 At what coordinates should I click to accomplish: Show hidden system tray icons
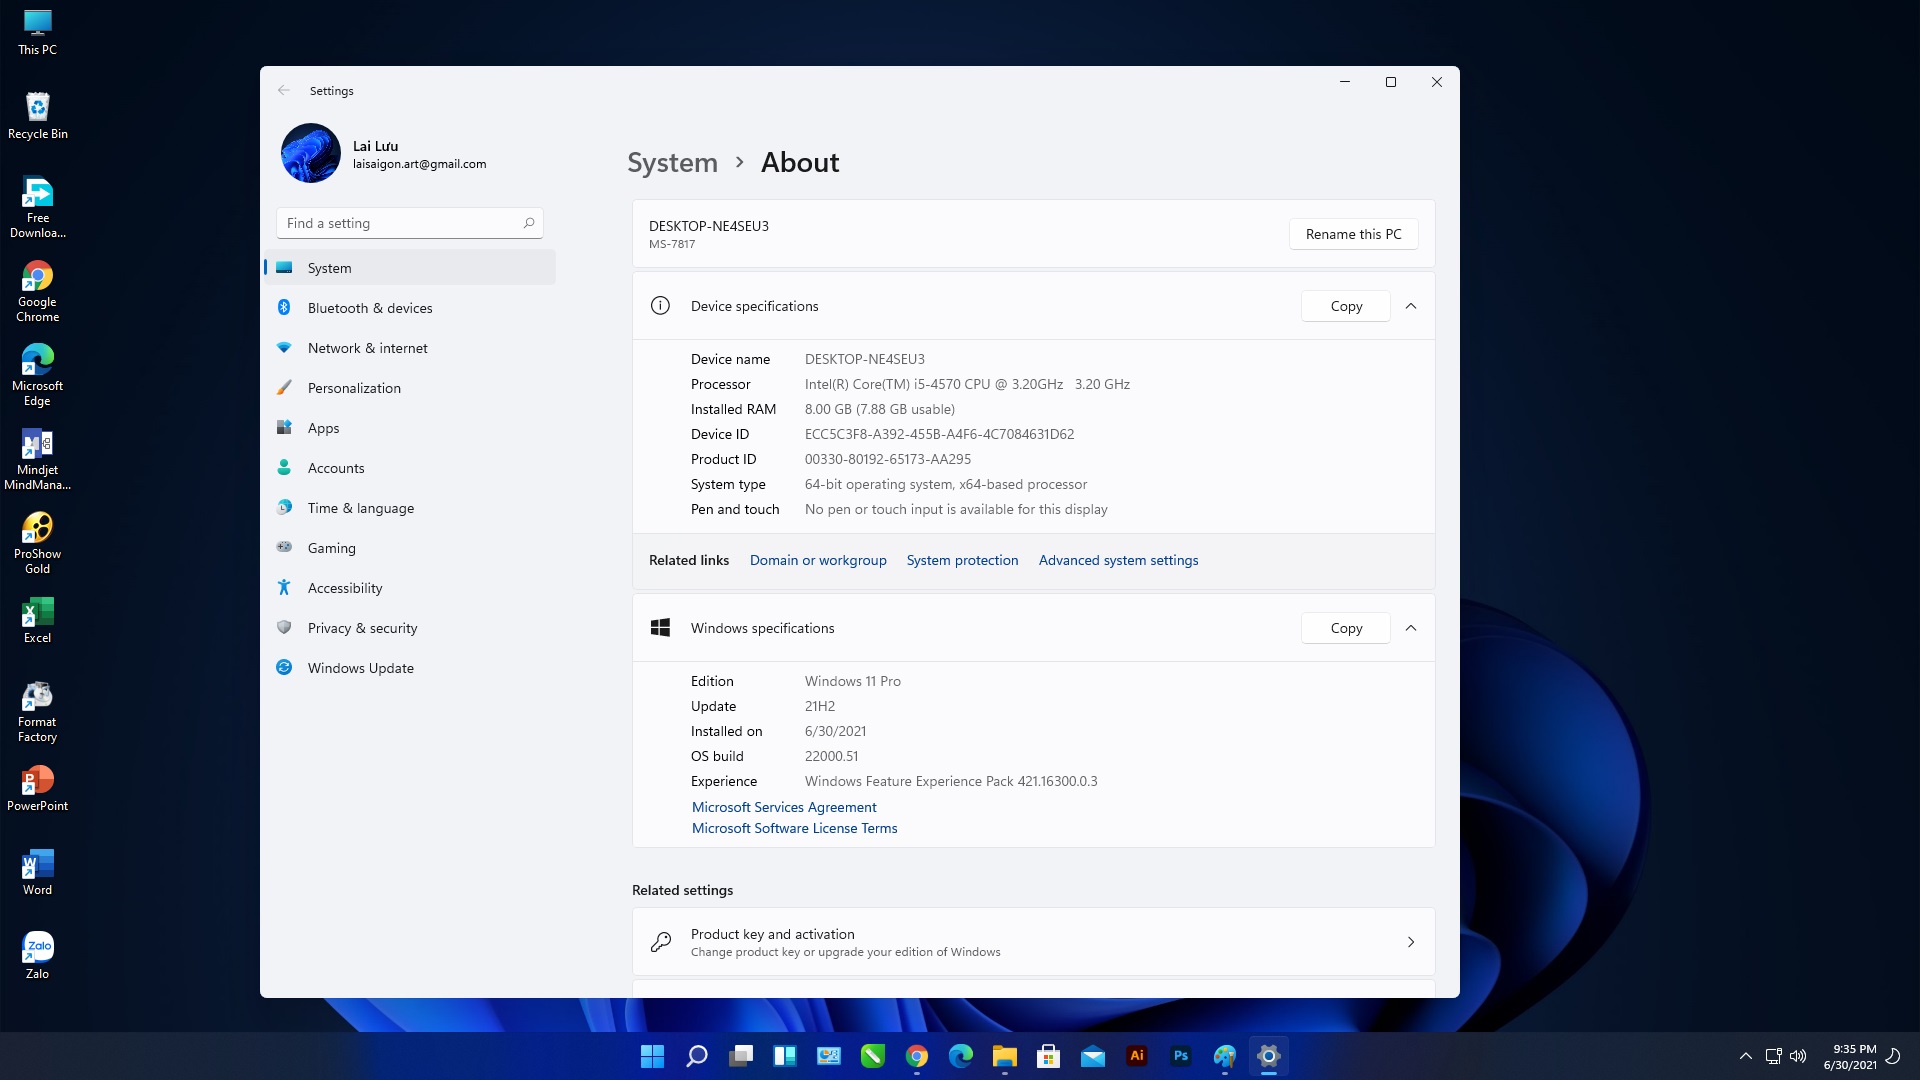tap(1746, 1056)
